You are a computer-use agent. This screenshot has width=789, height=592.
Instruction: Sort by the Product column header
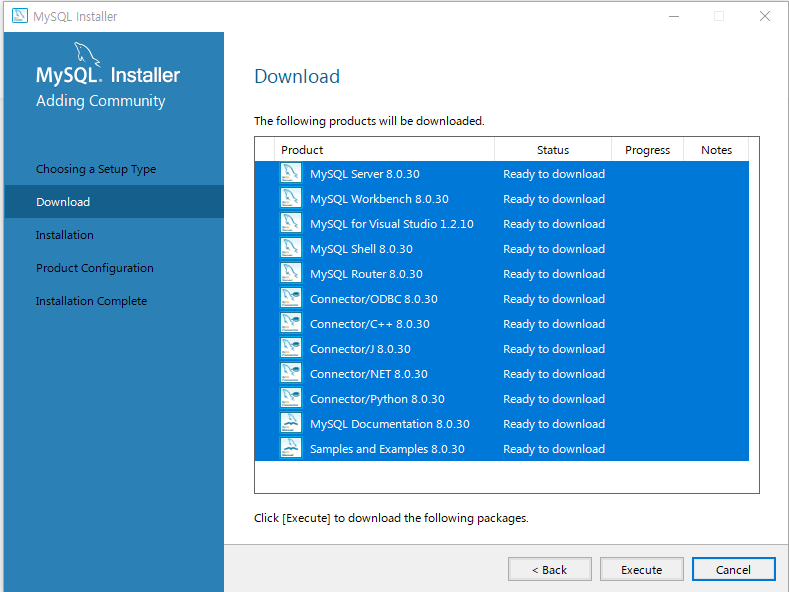coord(384,150)
